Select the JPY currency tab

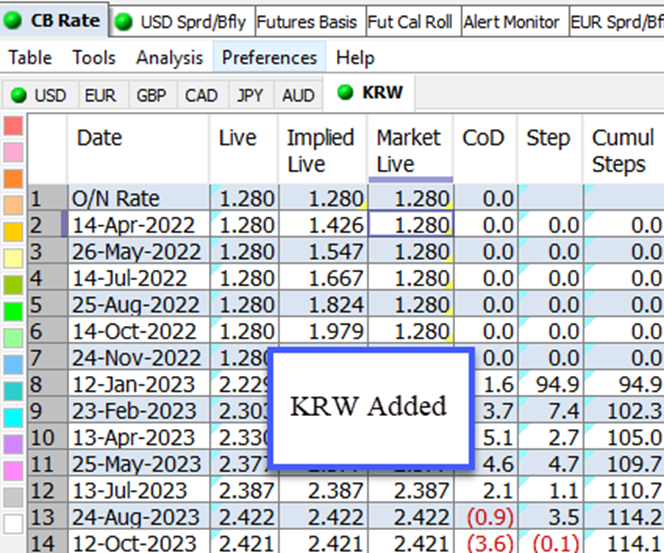(250, 95)
